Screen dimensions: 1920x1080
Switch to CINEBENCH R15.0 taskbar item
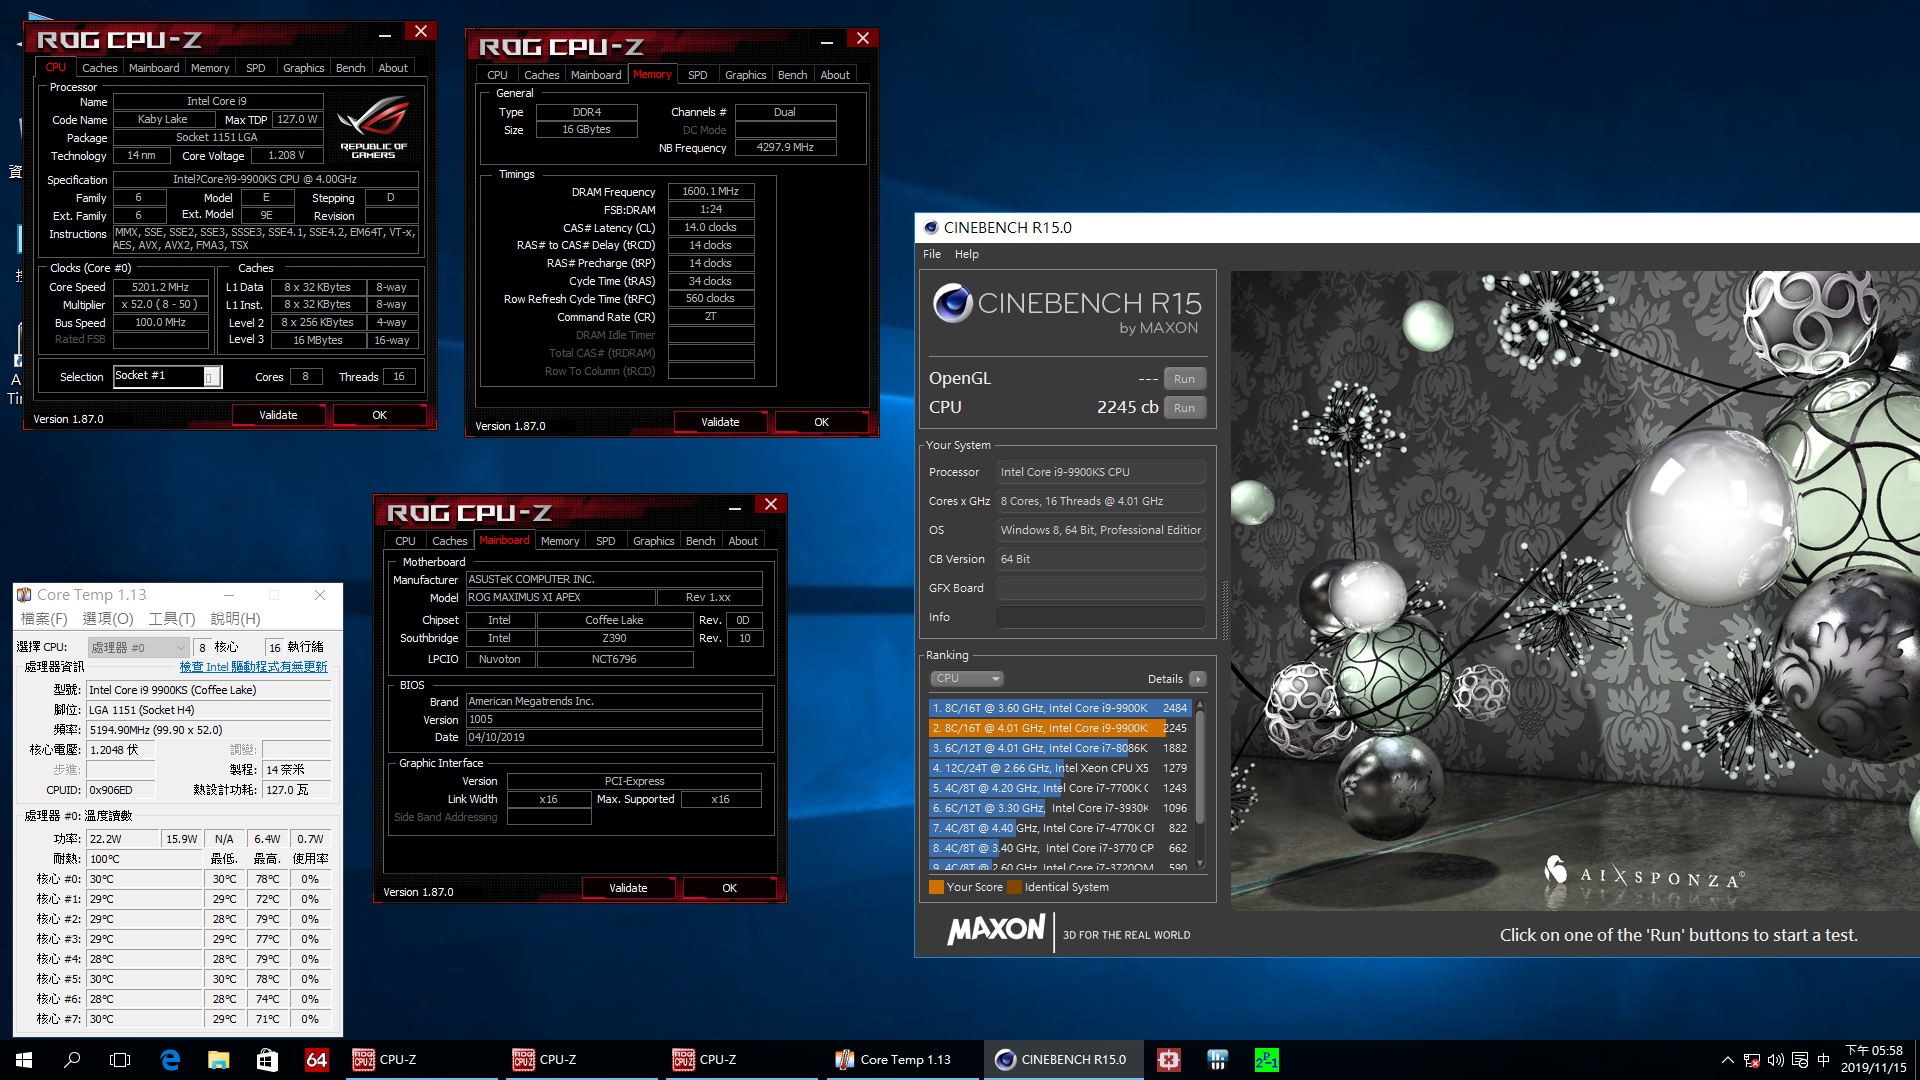[1063, 1060]
